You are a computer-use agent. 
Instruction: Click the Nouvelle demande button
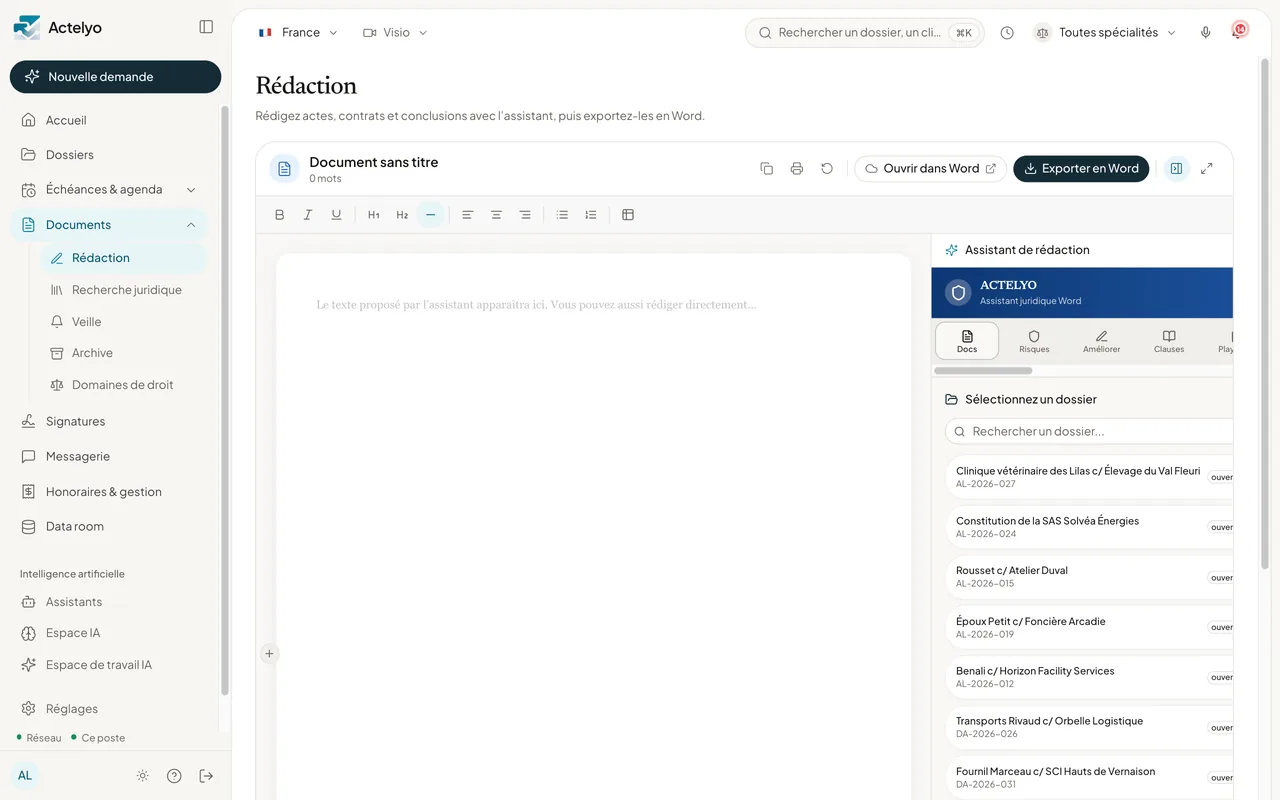[x=115, y=77]
